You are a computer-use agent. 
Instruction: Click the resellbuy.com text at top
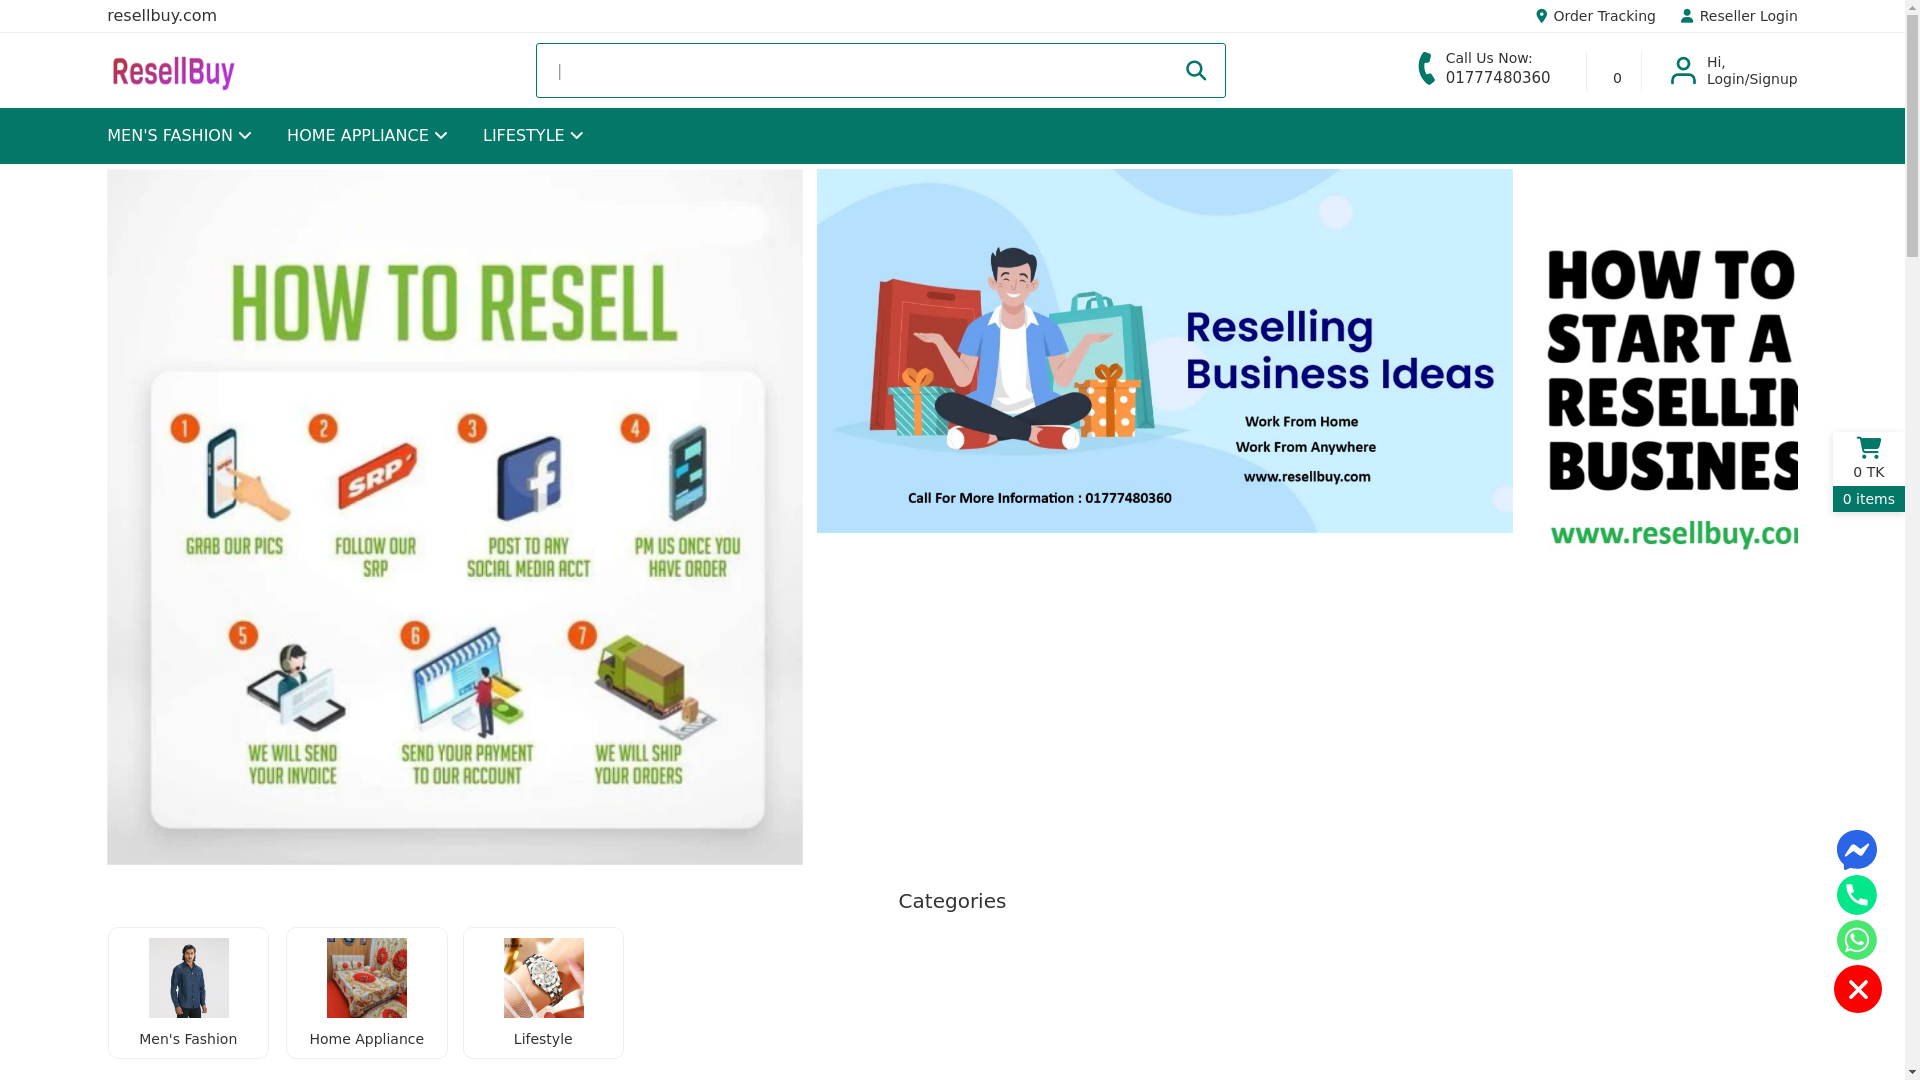click(162, 16)
